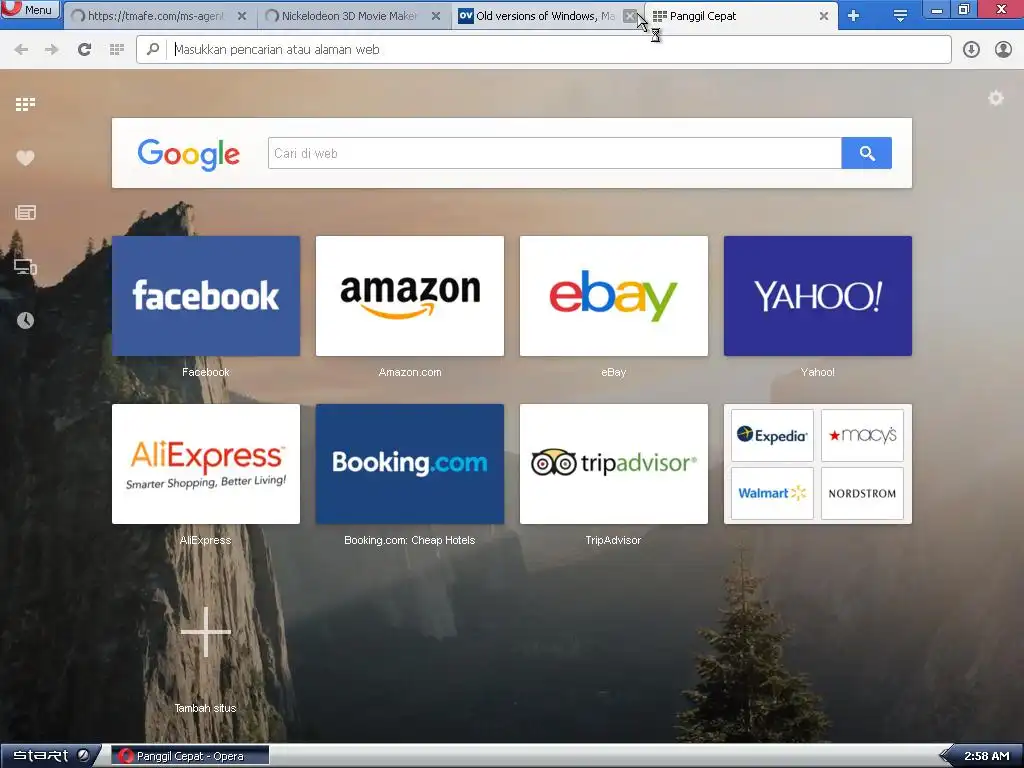The width and height of the screenshot is (1024, 768).
Task: Click the round icon next to Start
Action: point(84,755)
